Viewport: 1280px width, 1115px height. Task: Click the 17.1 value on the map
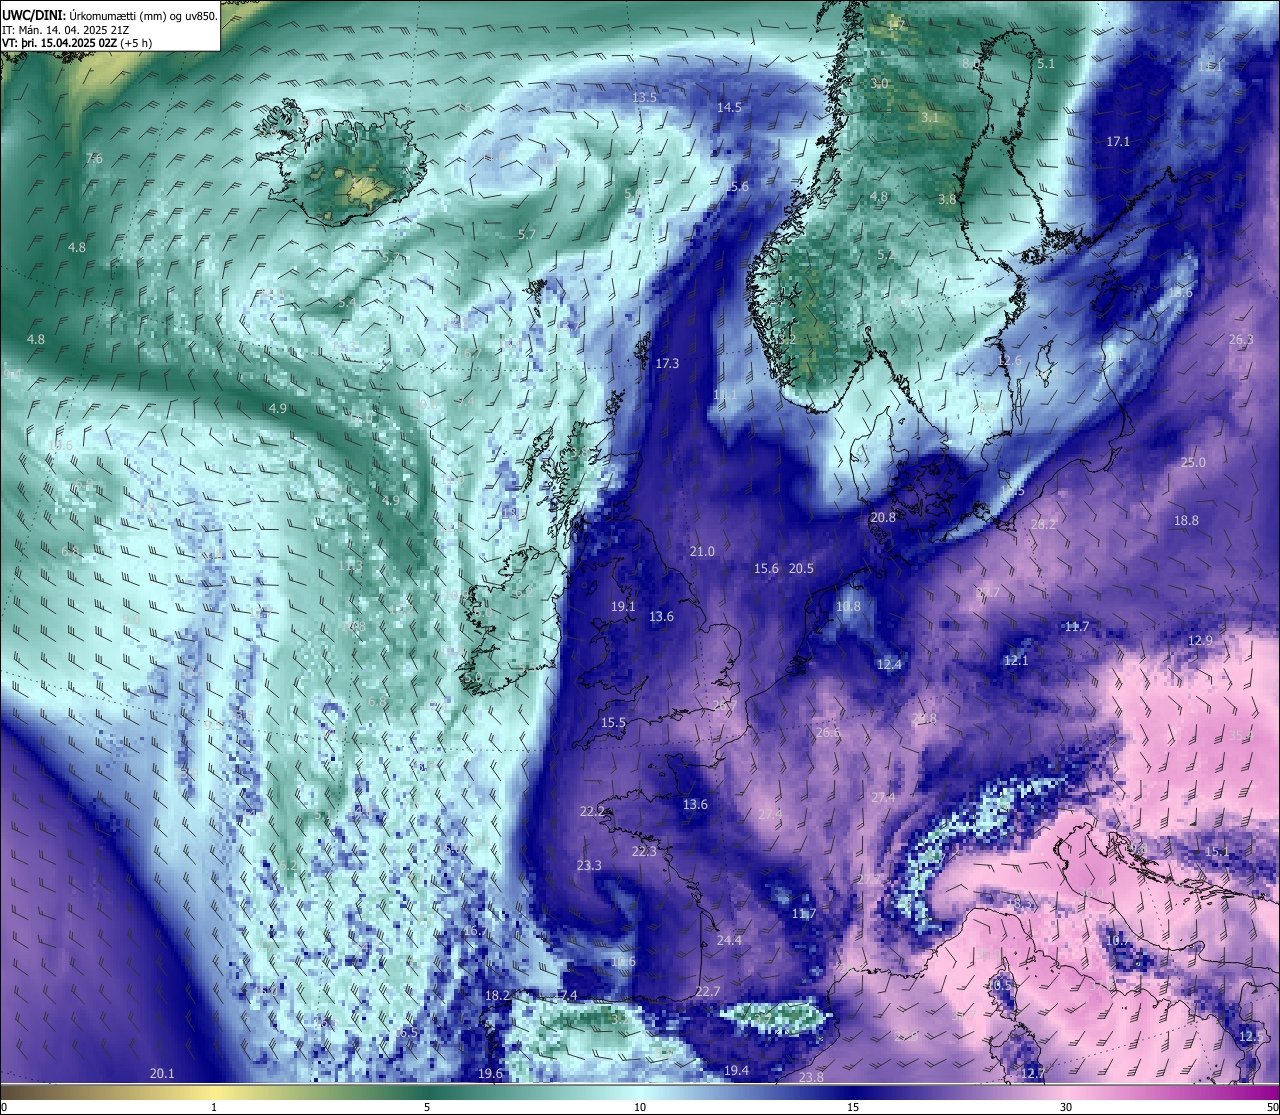1118,141
